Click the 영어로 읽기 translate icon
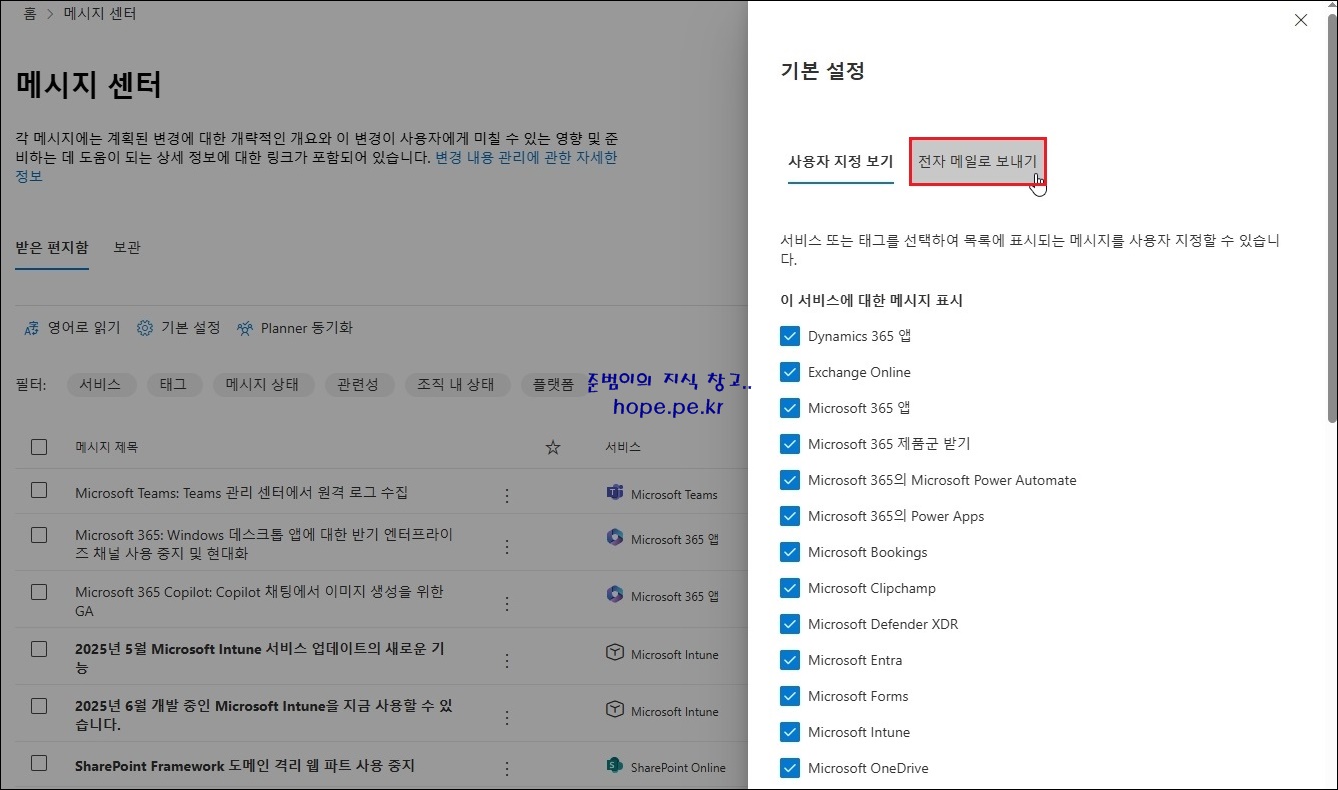The width and height of the screenshot is (1338, 790). point(31,328)
